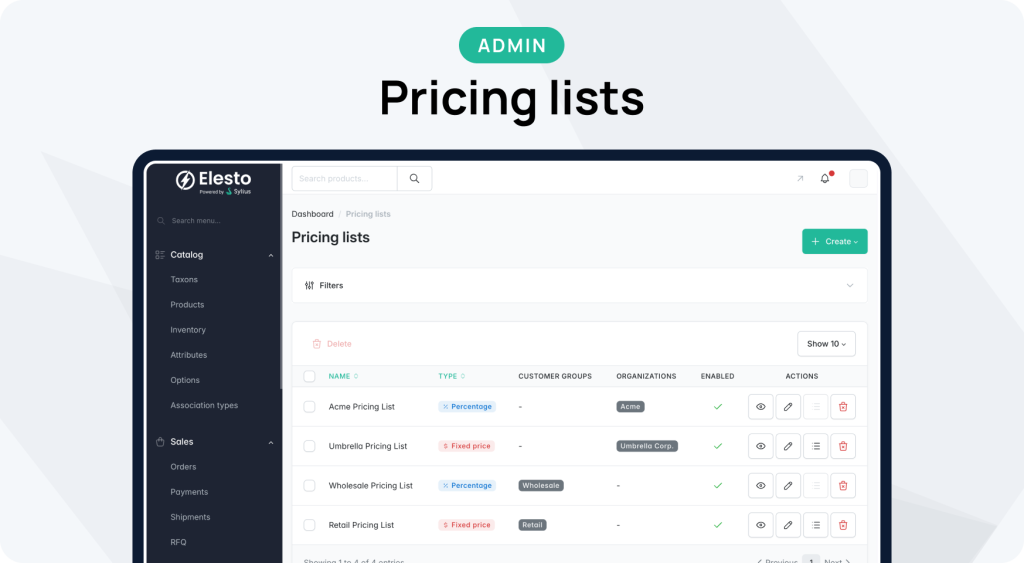Open the list icon for Umbrella Pricing List

click(816, 446)
